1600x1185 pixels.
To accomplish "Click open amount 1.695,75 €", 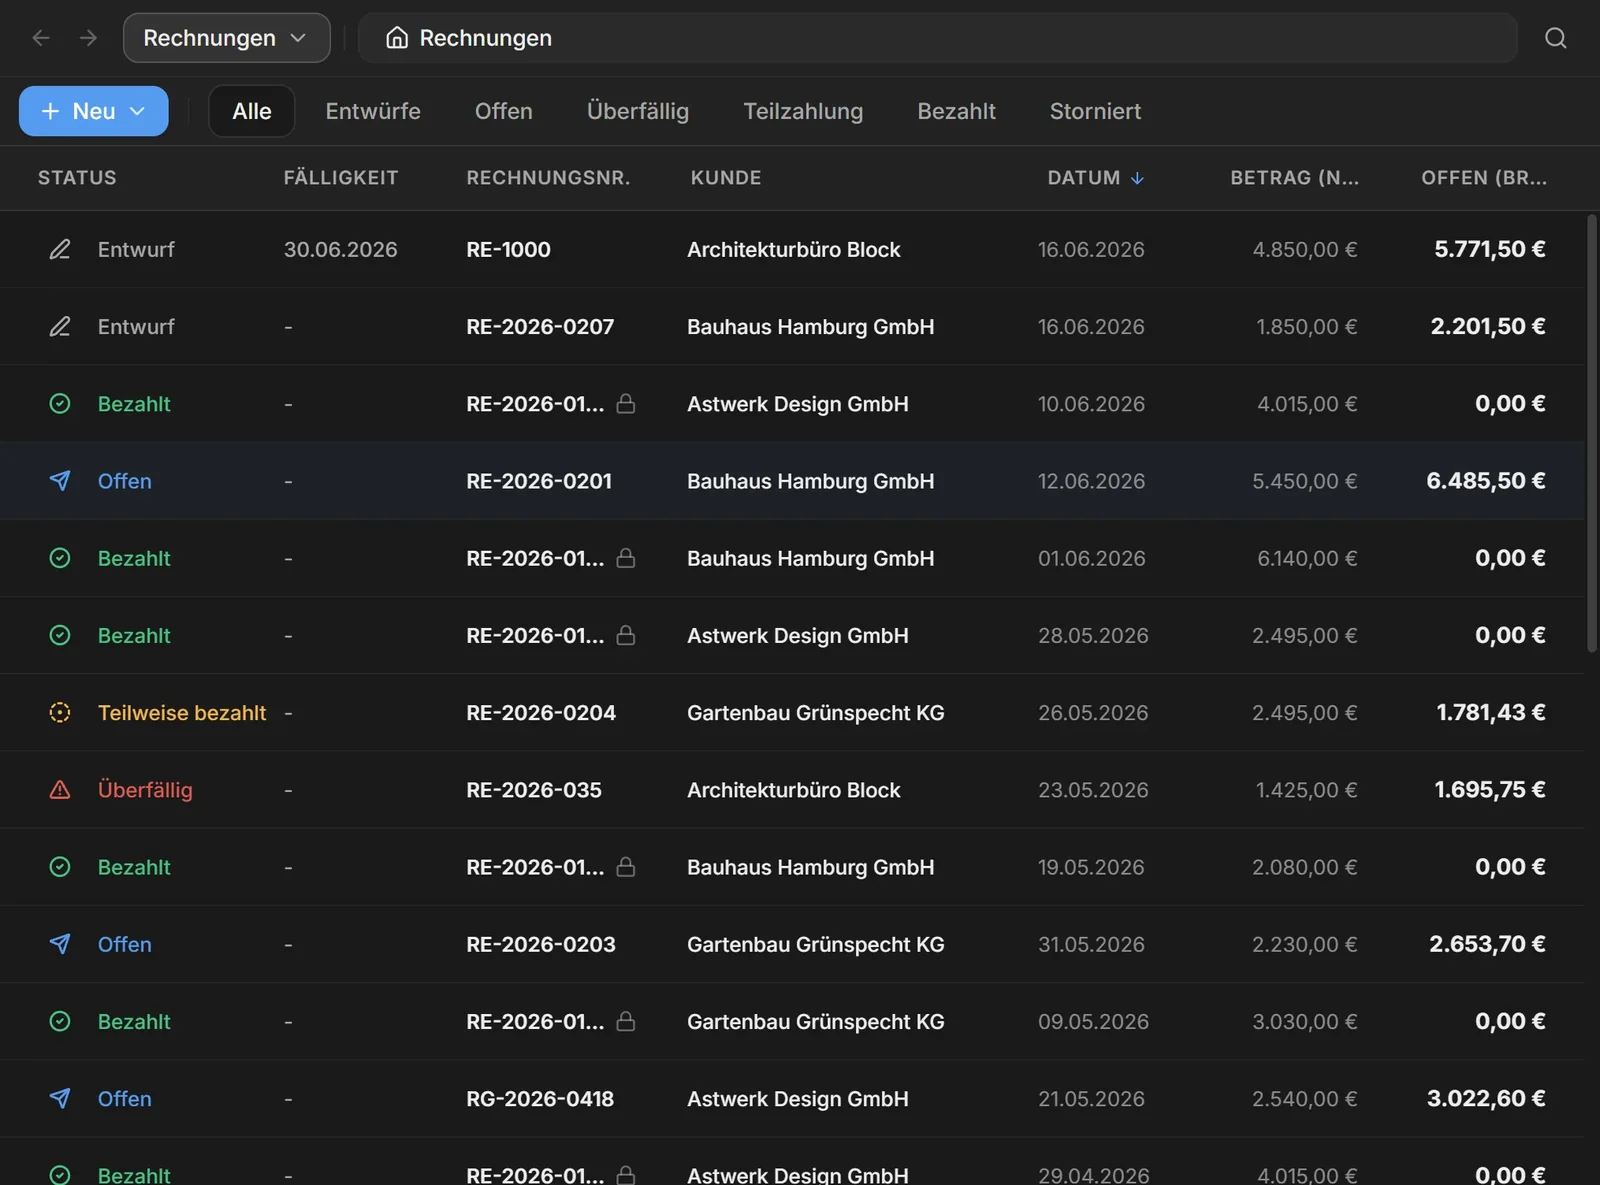I will click(1490, 790).
